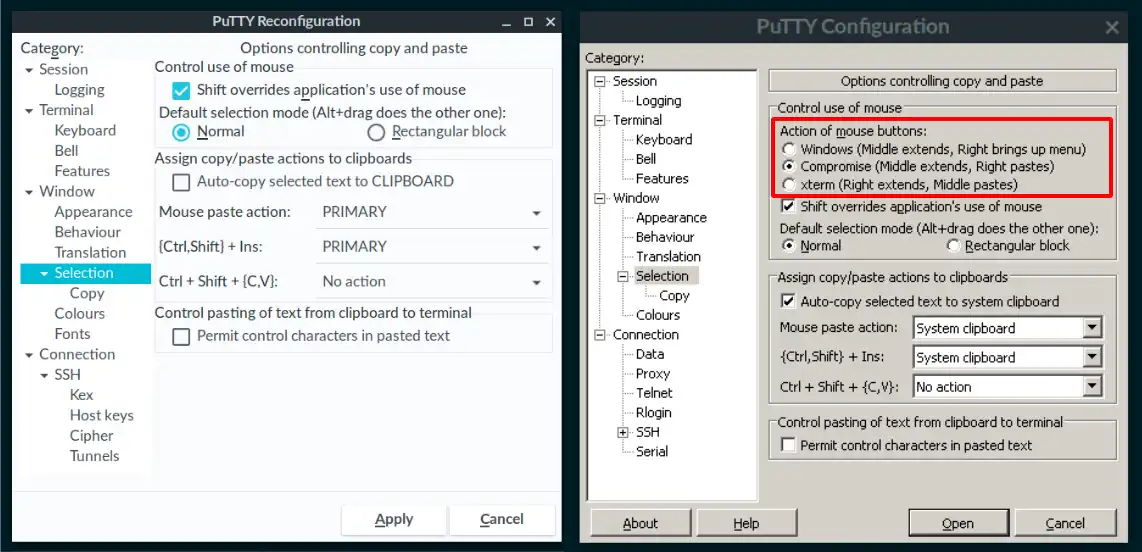Viewport: 1142px width, 552px height.
Task: Select Data in Configuration category tree
Action: coord(650,355)
